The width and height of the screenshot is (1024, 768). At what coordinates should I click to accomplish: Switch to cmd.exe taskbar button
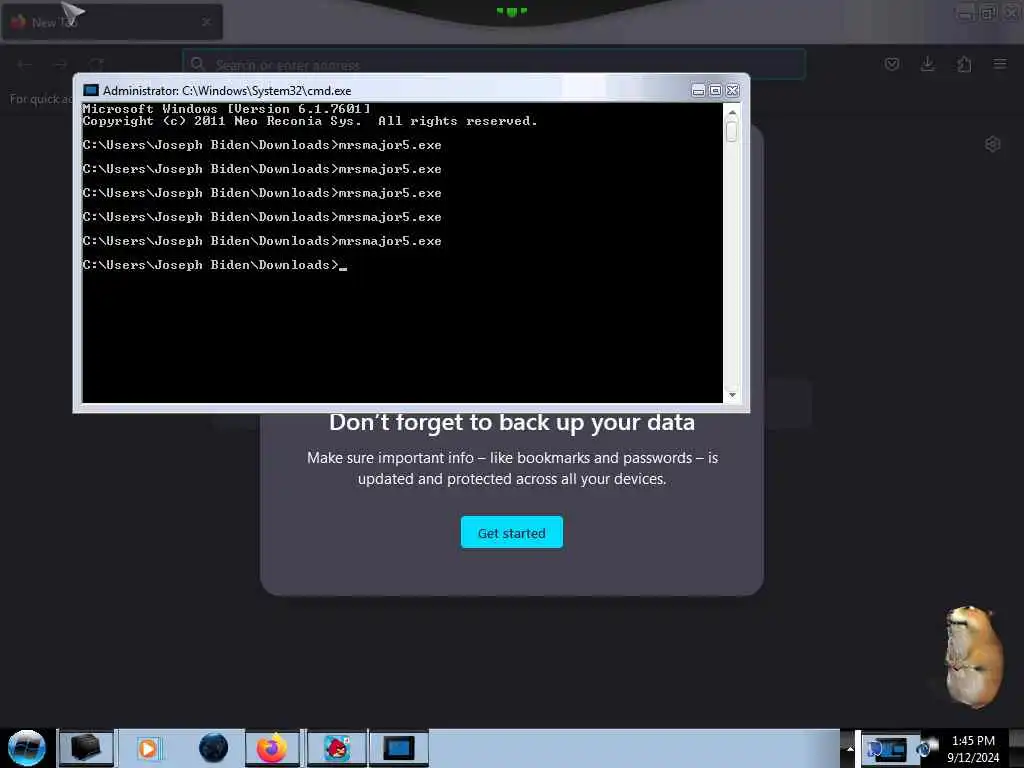click(398, 748)
